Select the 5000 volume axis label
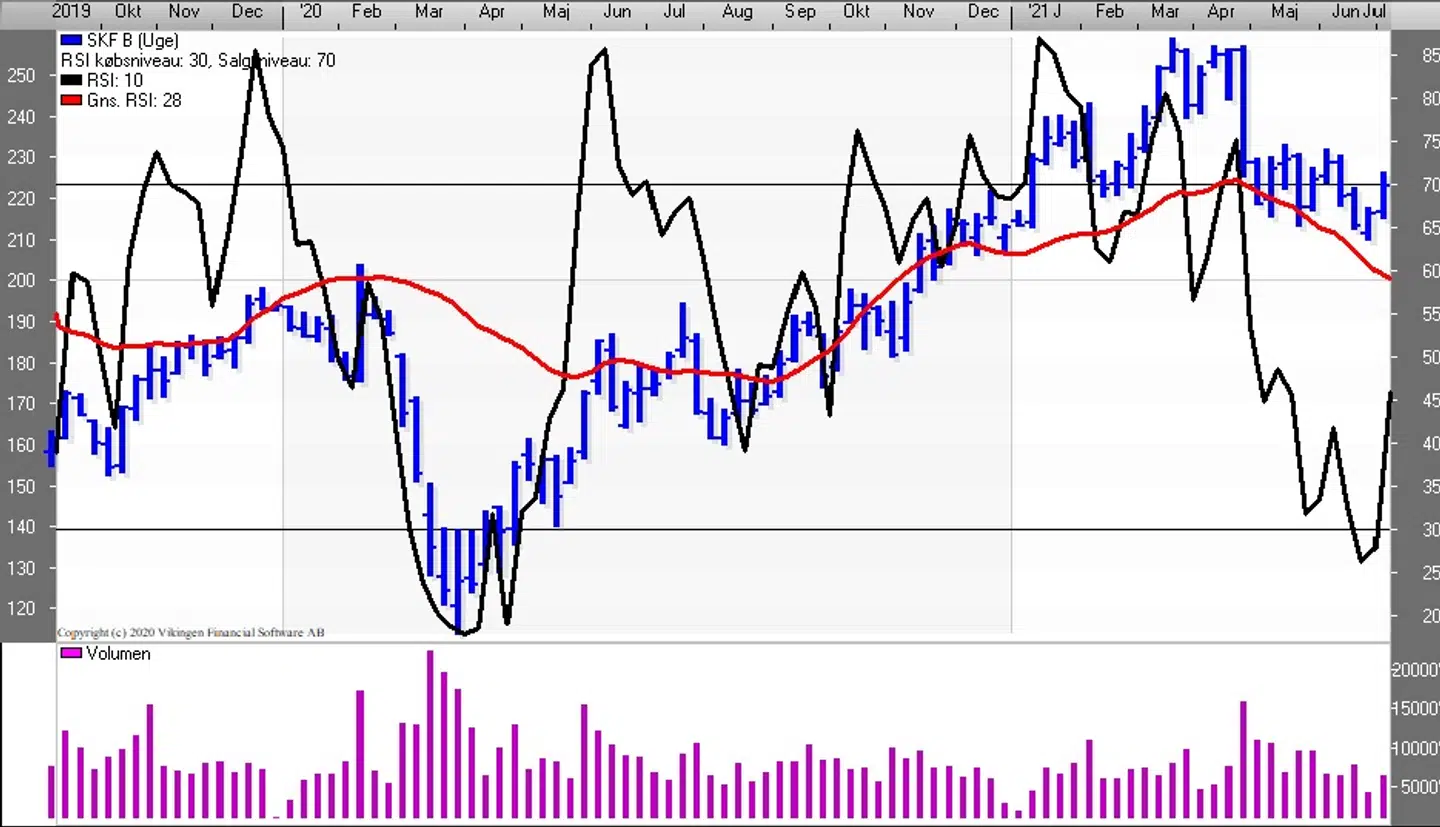This screenshot has width=1440, height=827. tap(1415, 787)
